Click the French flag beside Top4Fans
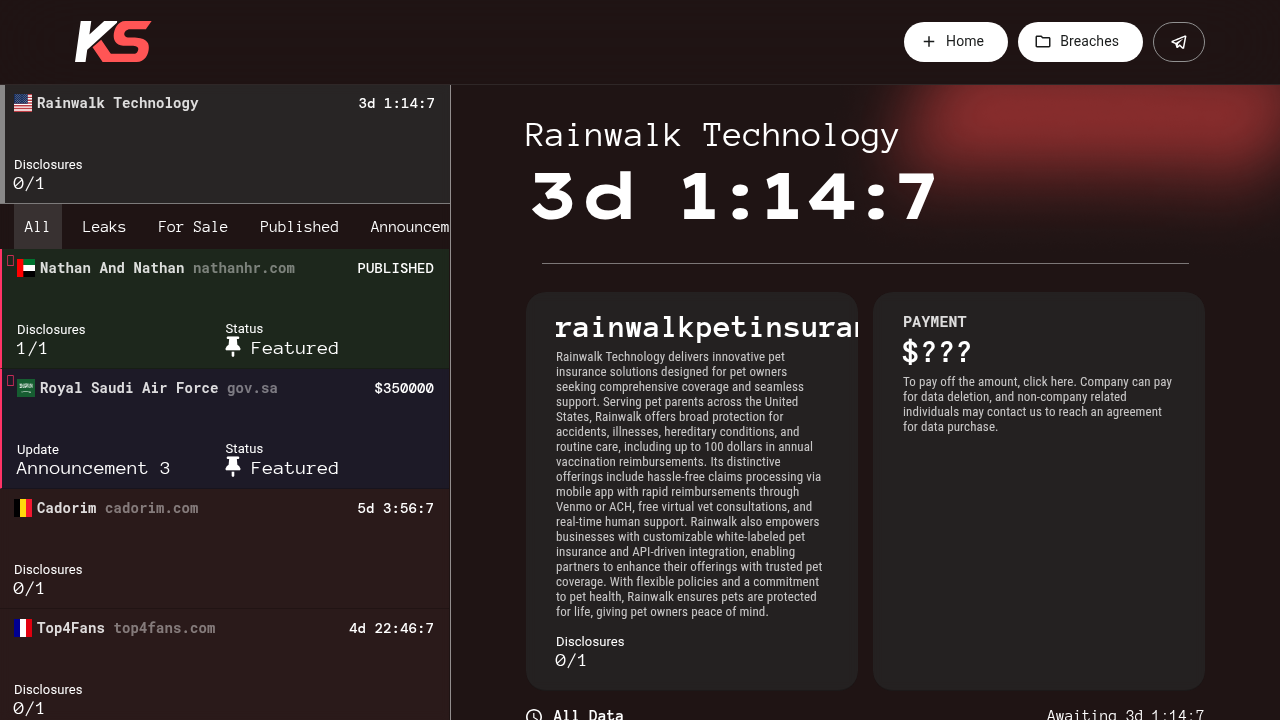Screen dimensions: 1280x720 [x=23, y=628]
